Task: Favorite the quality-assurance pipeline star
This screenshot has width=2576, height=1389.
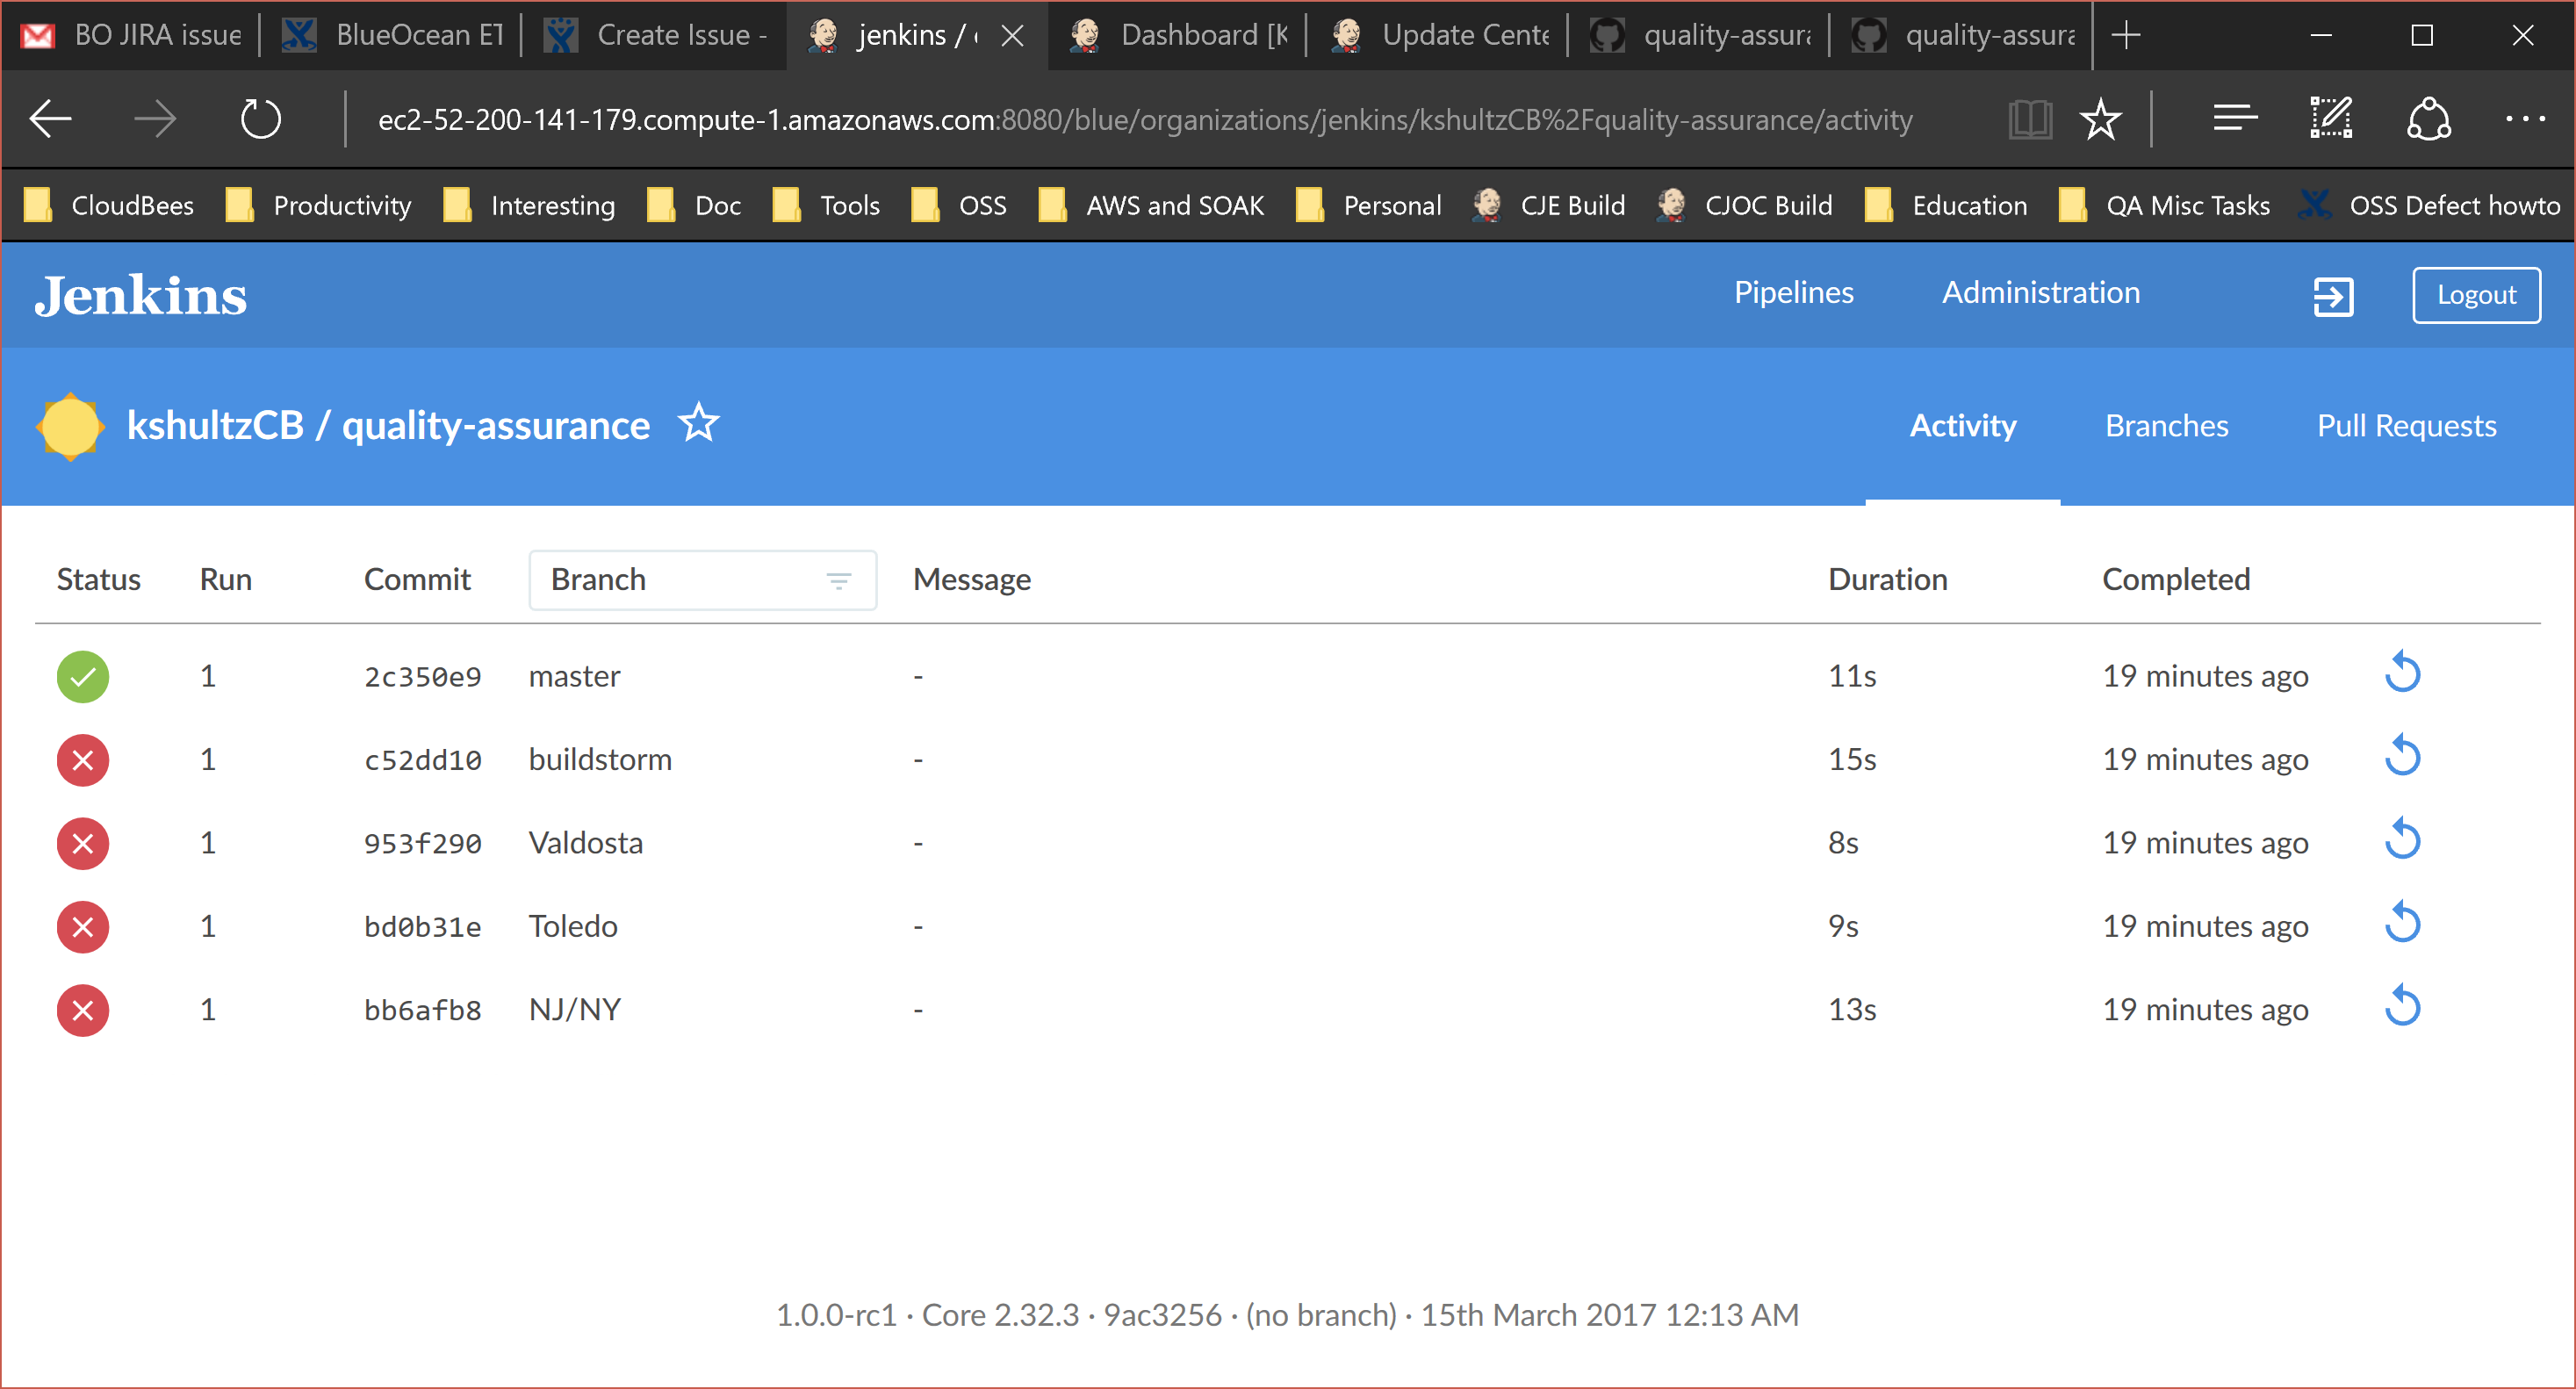Action: click(698, 424)
